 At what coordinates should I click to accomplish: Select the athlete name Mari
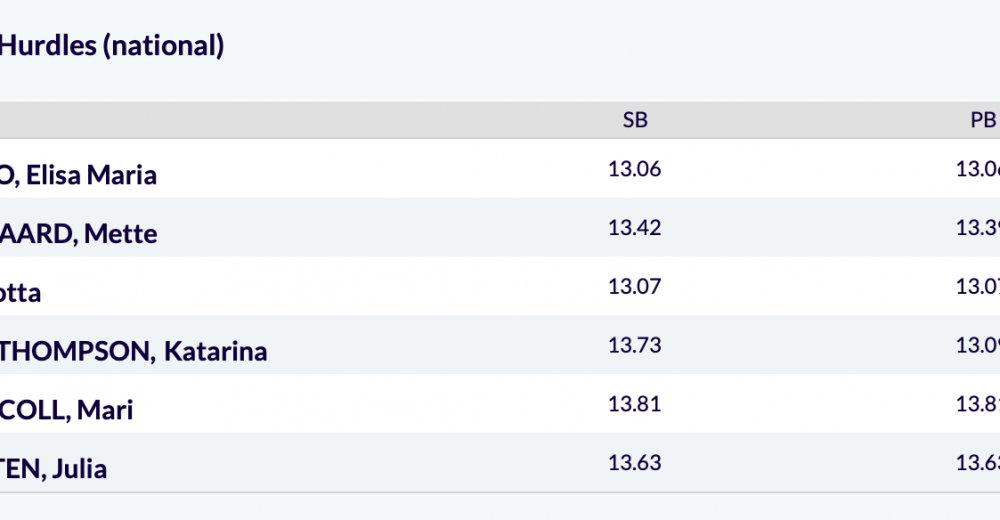(66, 410)
